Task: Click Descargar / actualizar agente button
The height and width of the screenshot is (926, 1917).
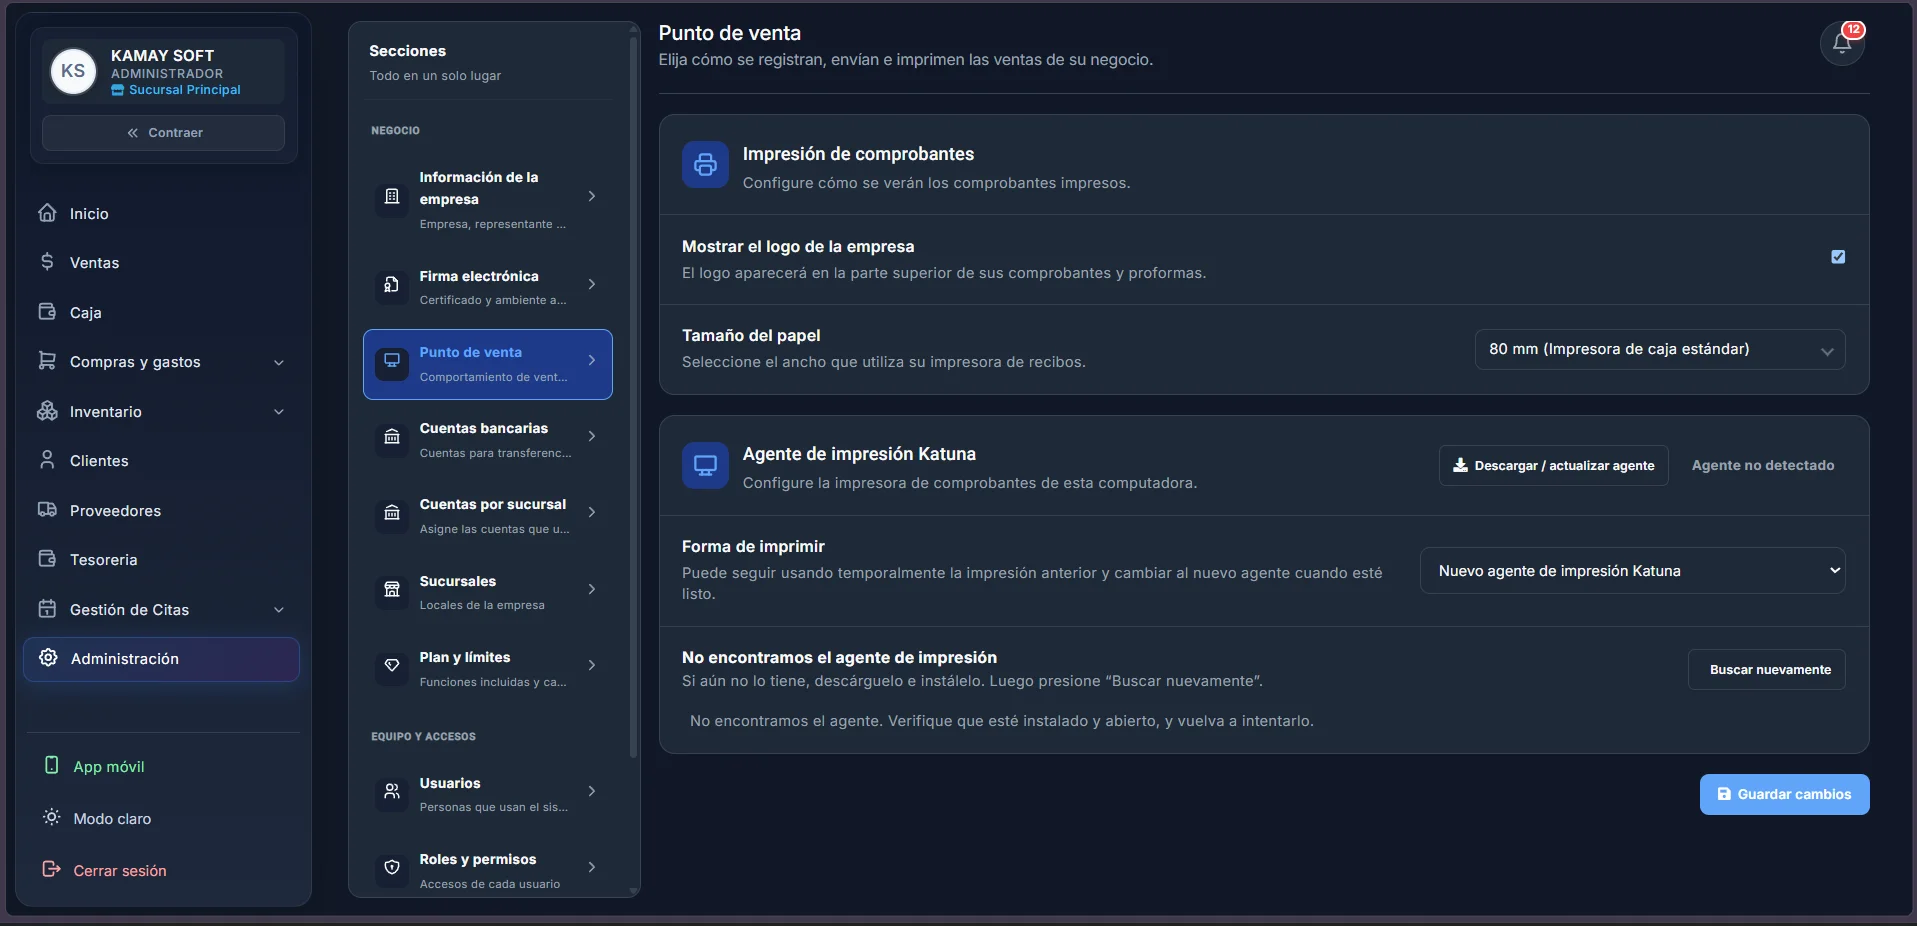Action: point(1553,465)
